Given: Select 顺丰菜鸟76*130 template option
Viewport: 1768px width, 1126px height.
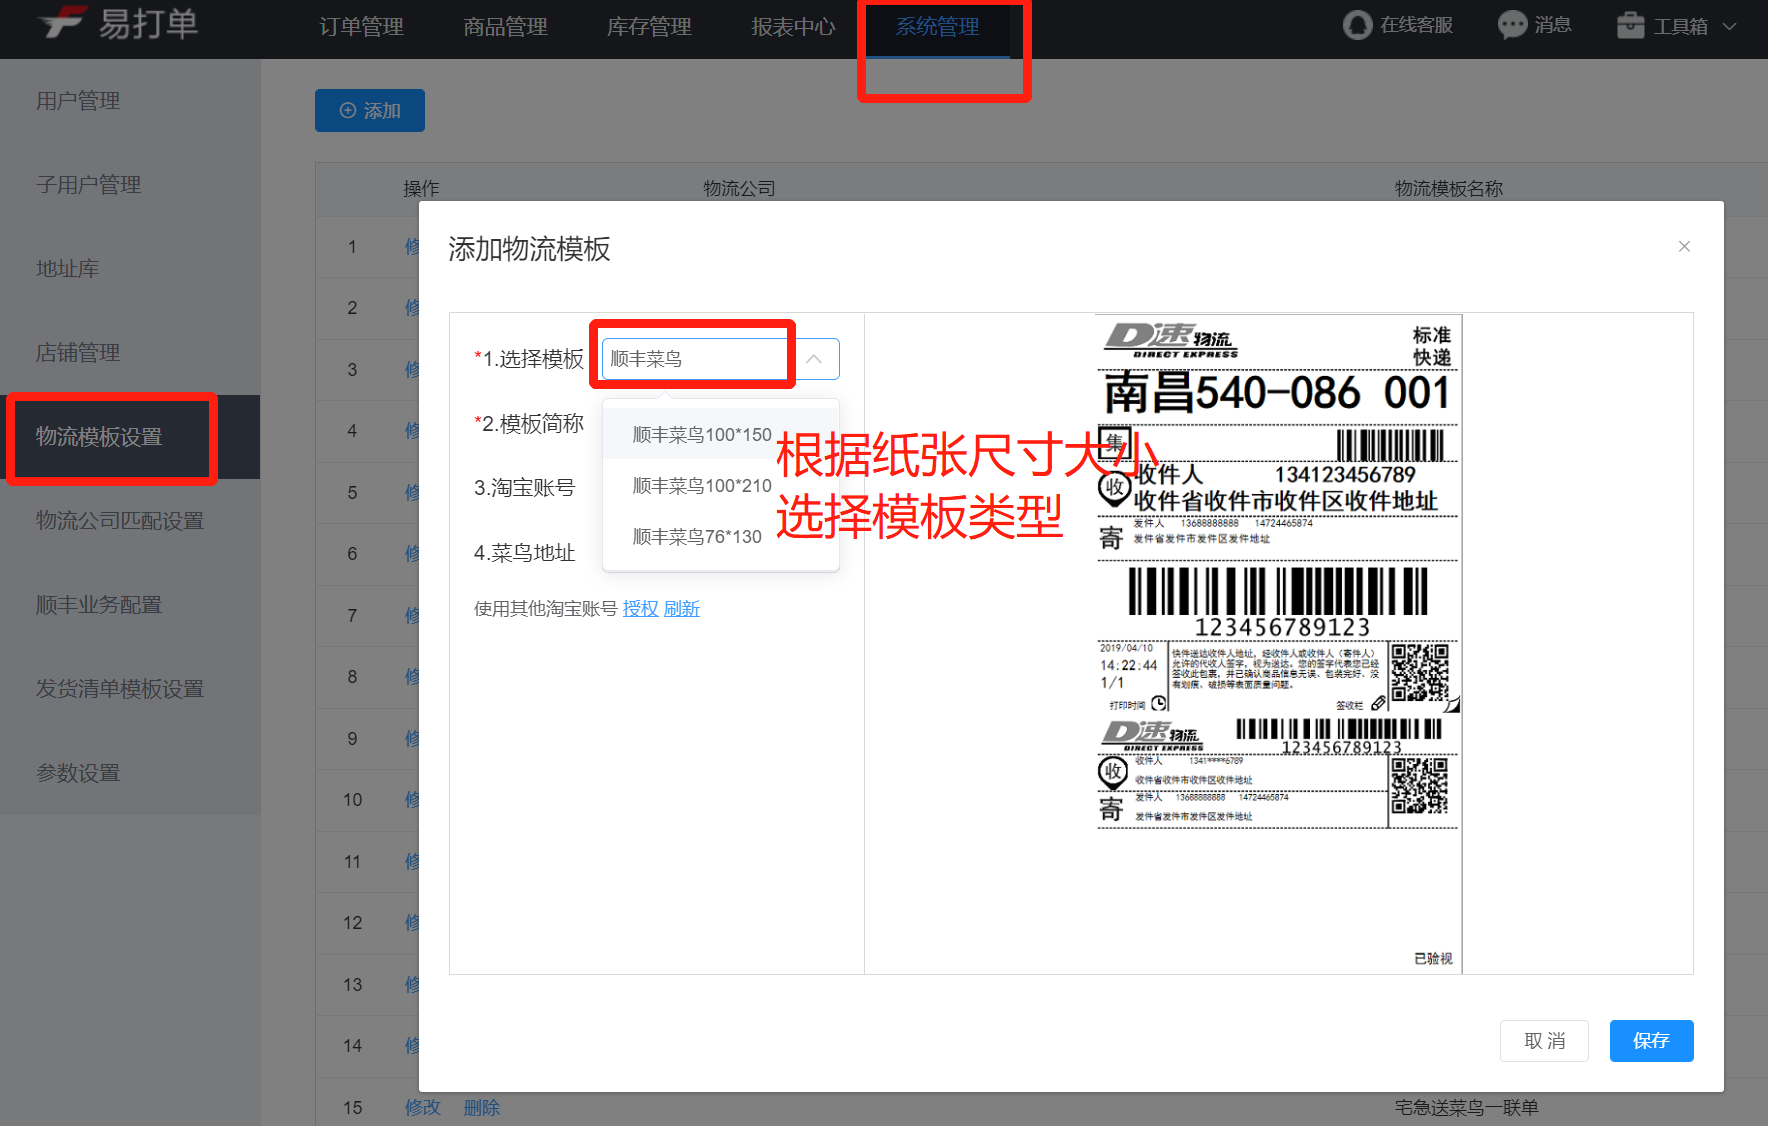Looking at the screenshot, I should (x=721, y=536).
